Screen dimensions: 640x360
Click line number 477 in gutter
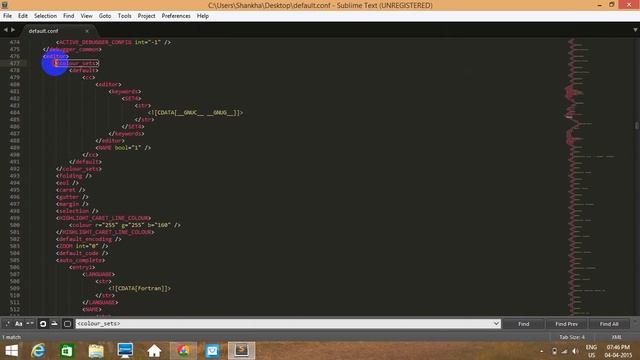(x=15, y=63)
